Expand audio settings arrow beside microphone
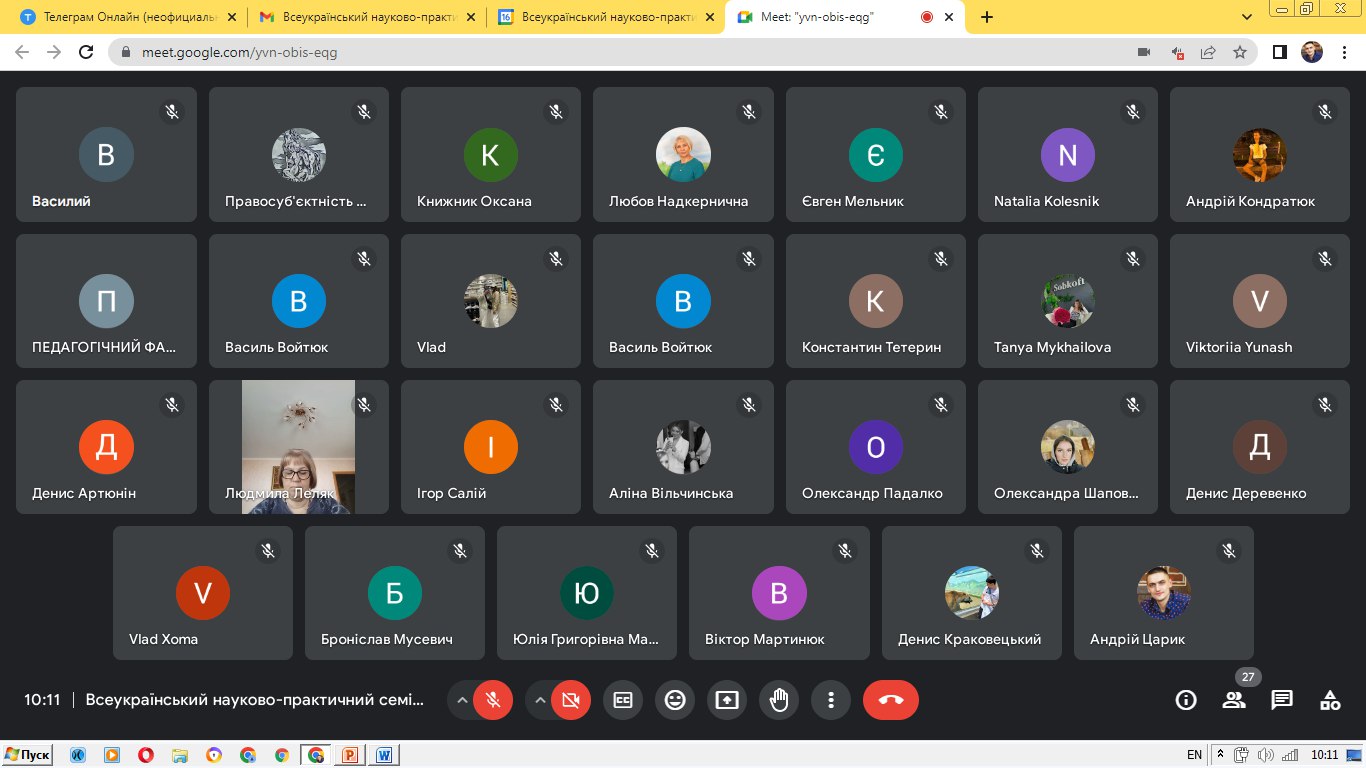1366x768 pixels. [462, 700]
